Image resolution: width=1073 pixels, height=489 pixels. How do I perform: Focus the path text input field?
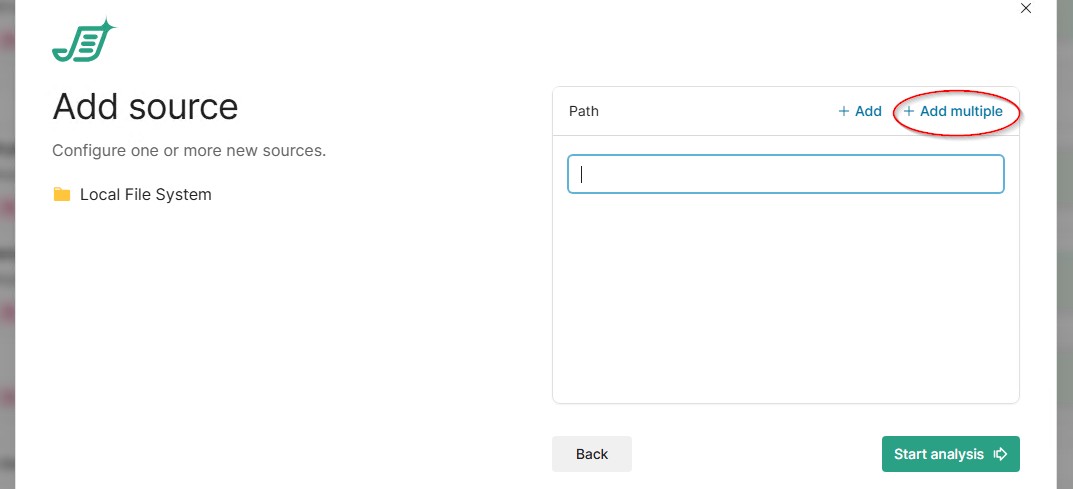[785, 174]
